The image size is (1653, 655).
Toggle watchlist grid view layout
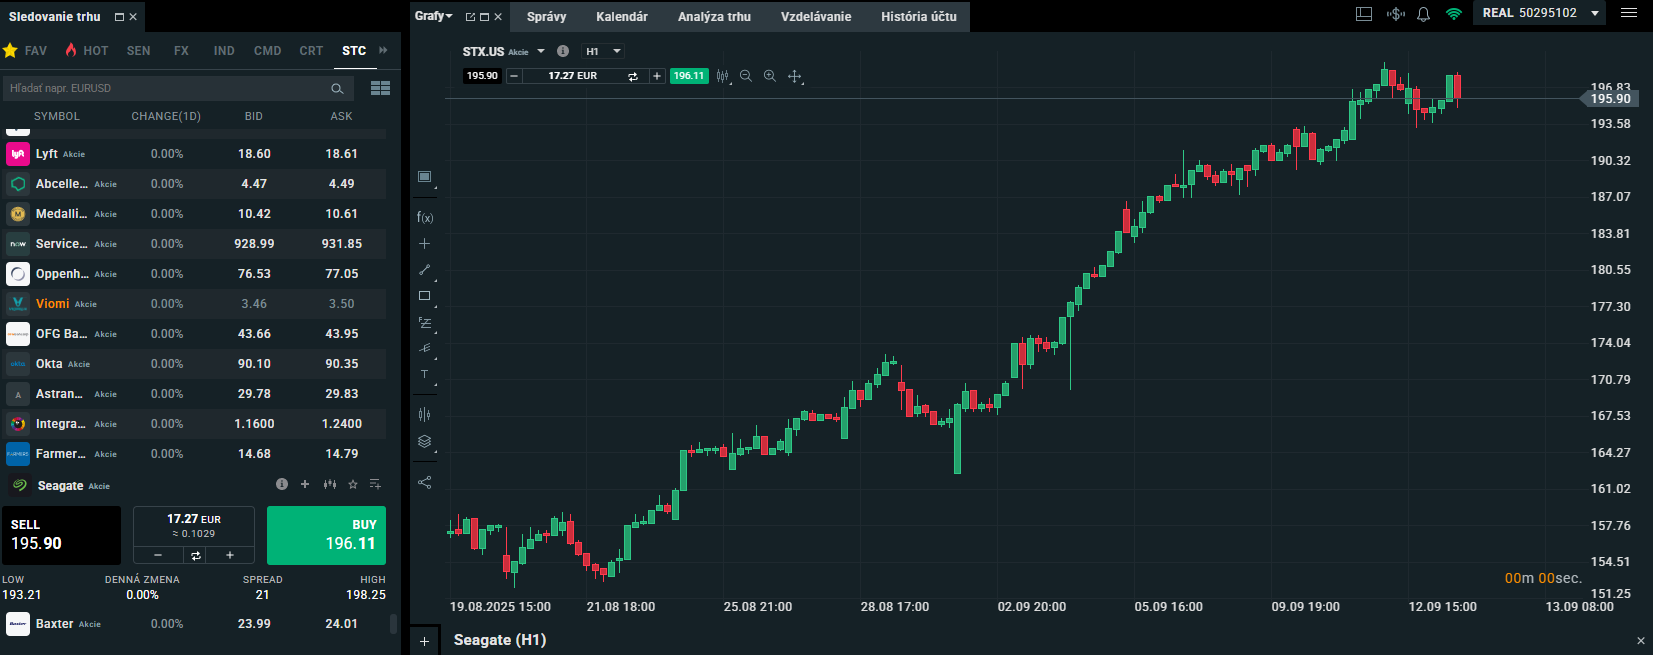(x=380, y=88)
